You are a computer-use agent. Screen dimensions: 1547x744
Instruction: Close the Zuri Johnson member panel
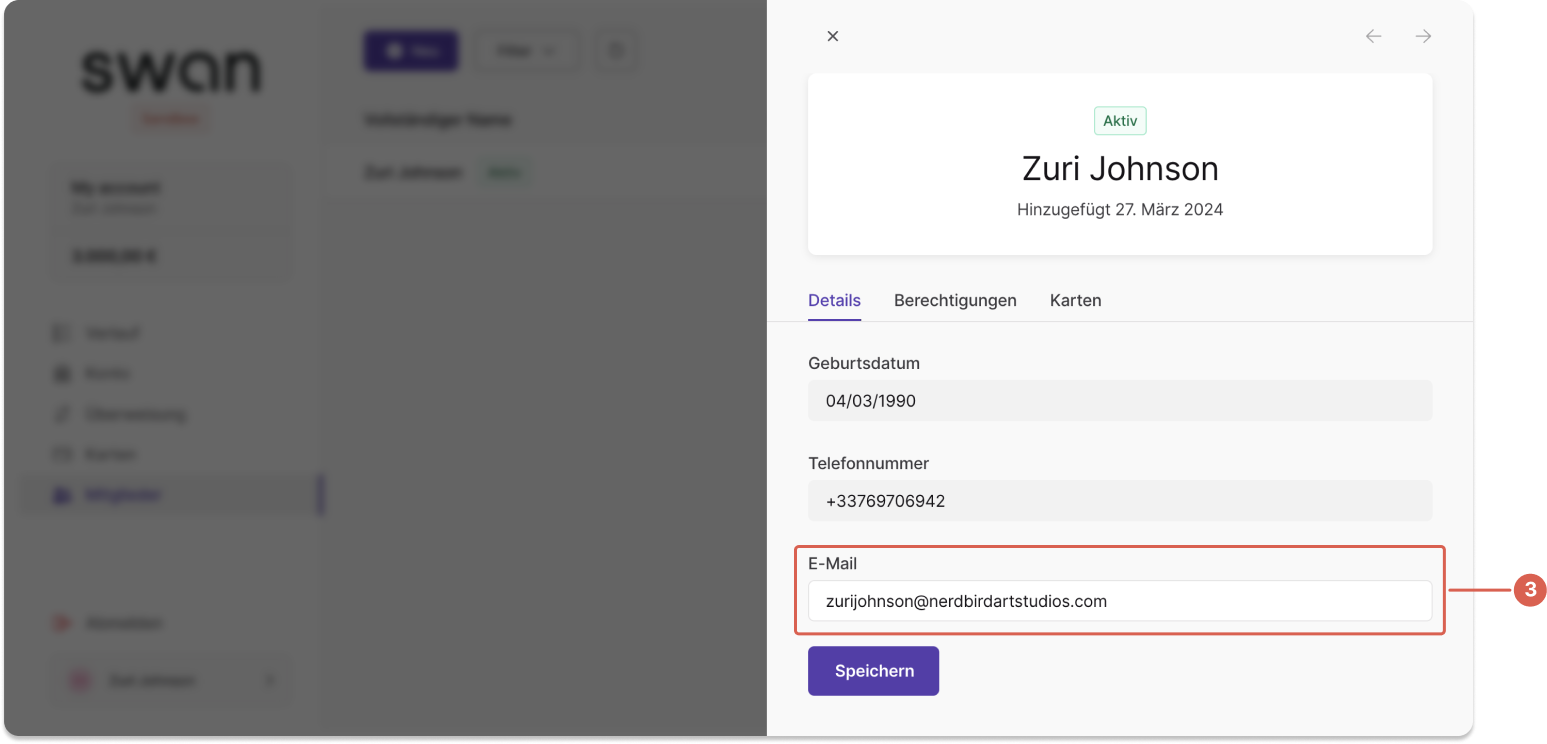(x=832, y=36)
